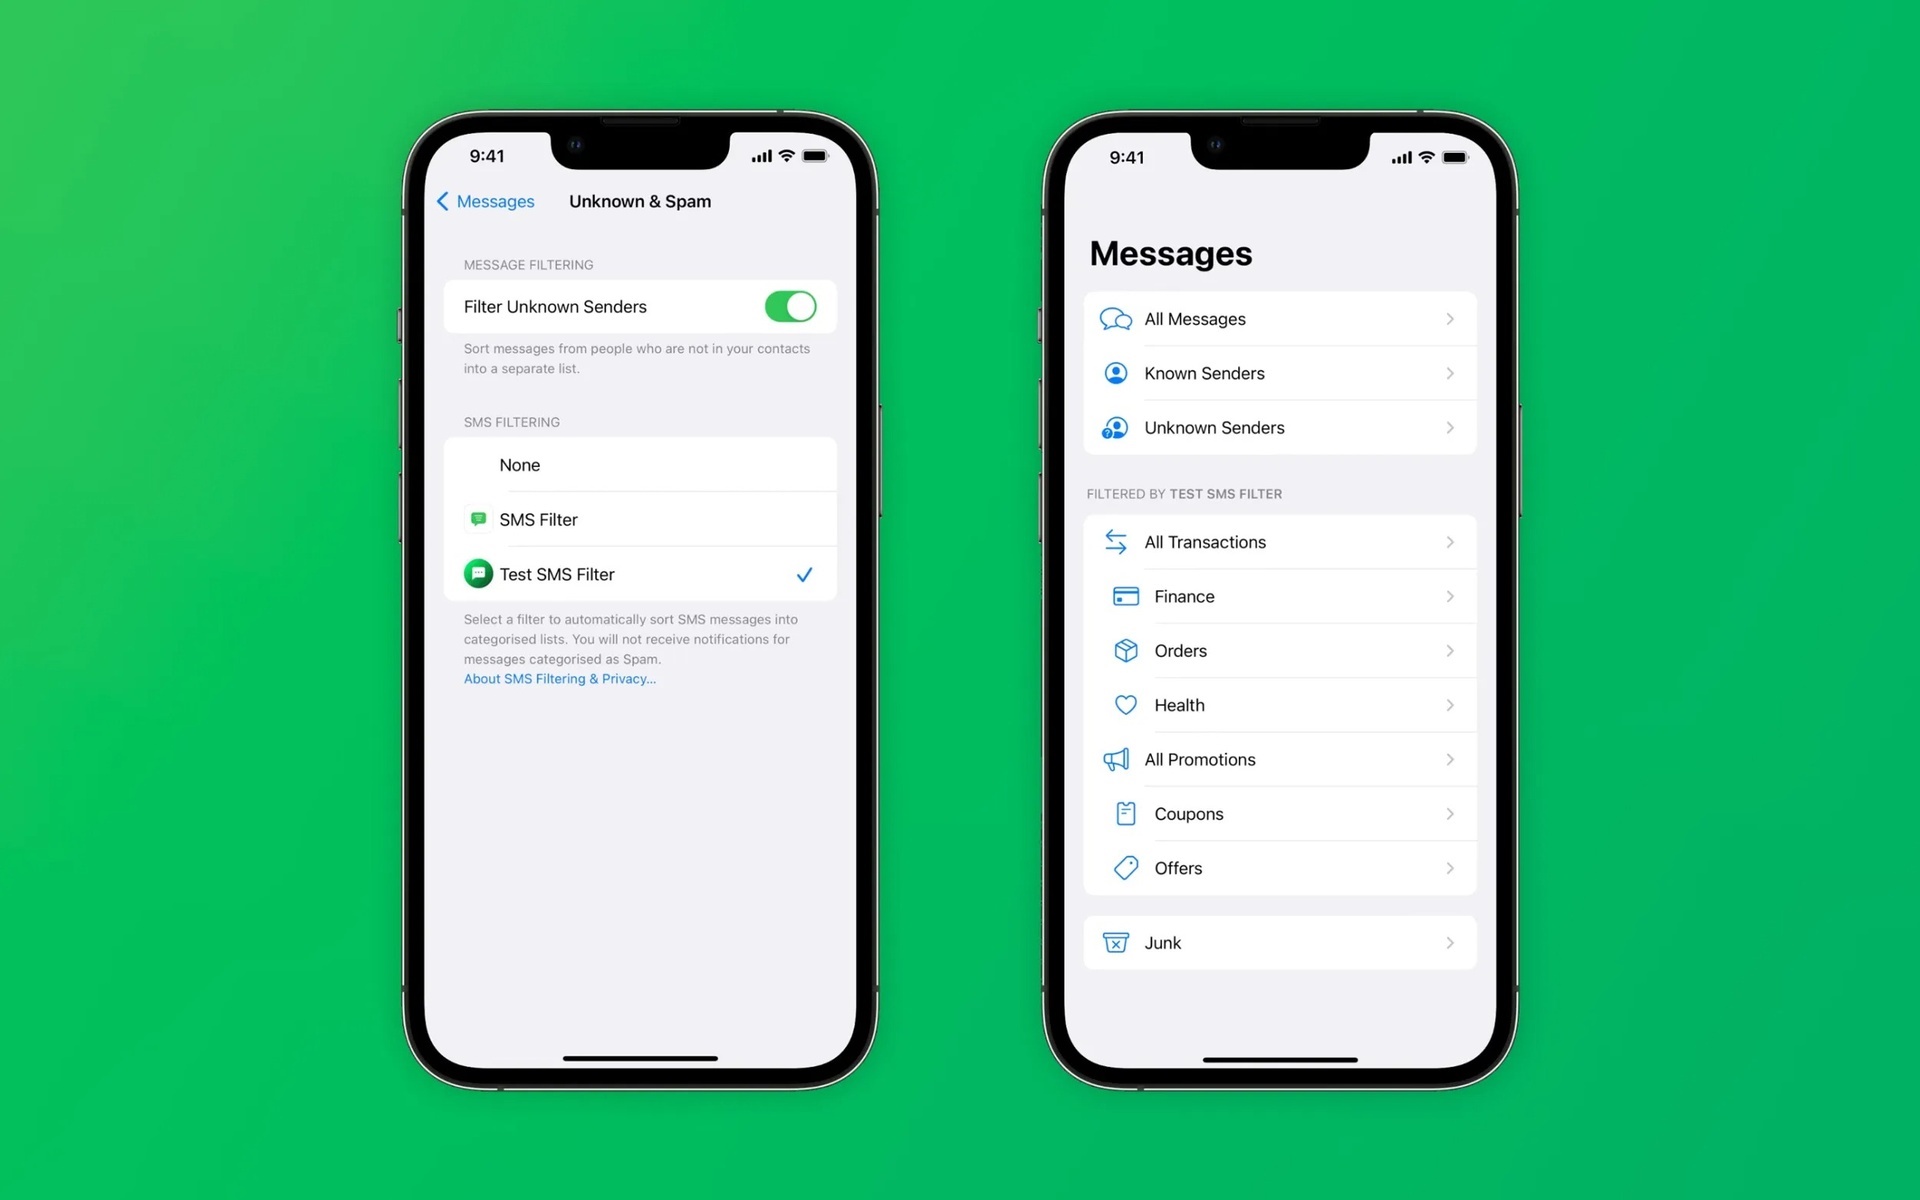Select Test SMS Filter option

pyautogui.click(x=641, y=574)
